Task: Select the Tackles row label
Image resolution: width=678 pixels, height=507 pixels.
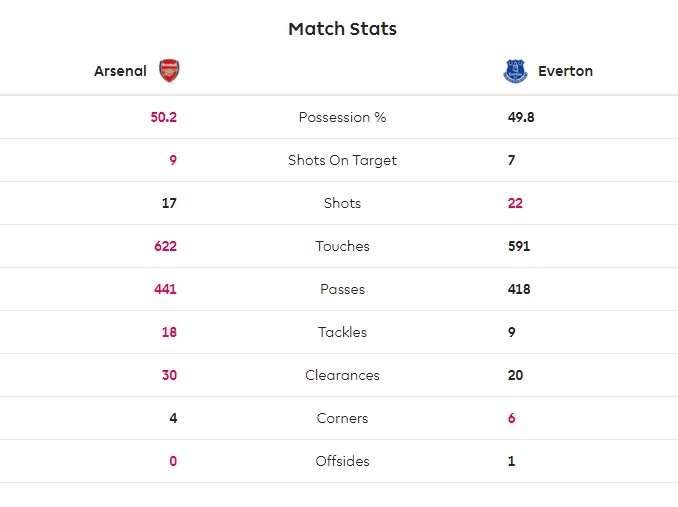Action: pos(342,332)
